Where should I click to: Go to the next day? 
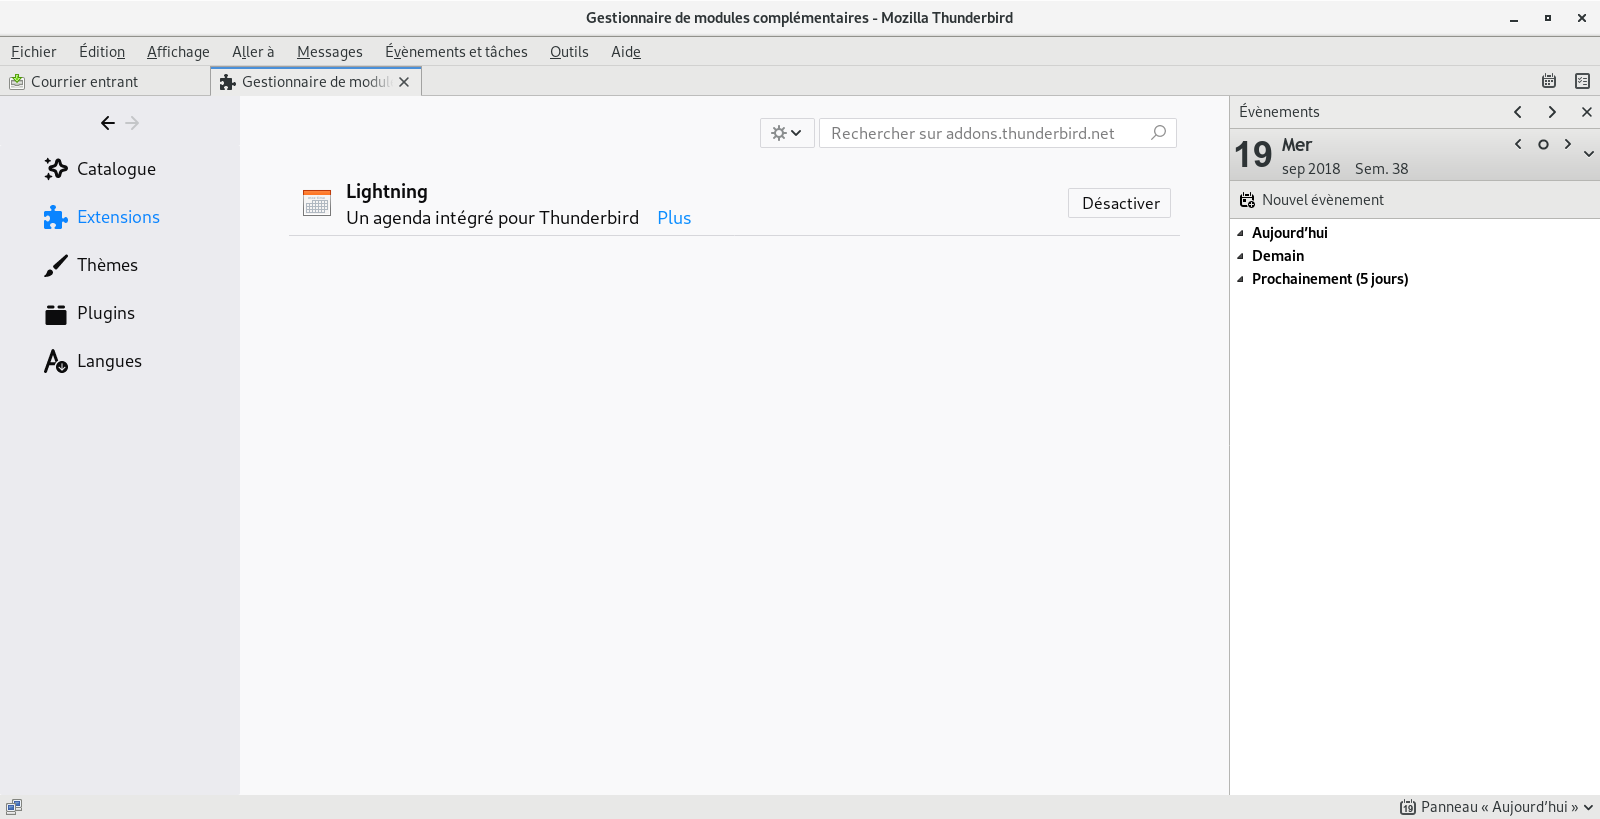pyautogui.click(x=1567, y=144)
